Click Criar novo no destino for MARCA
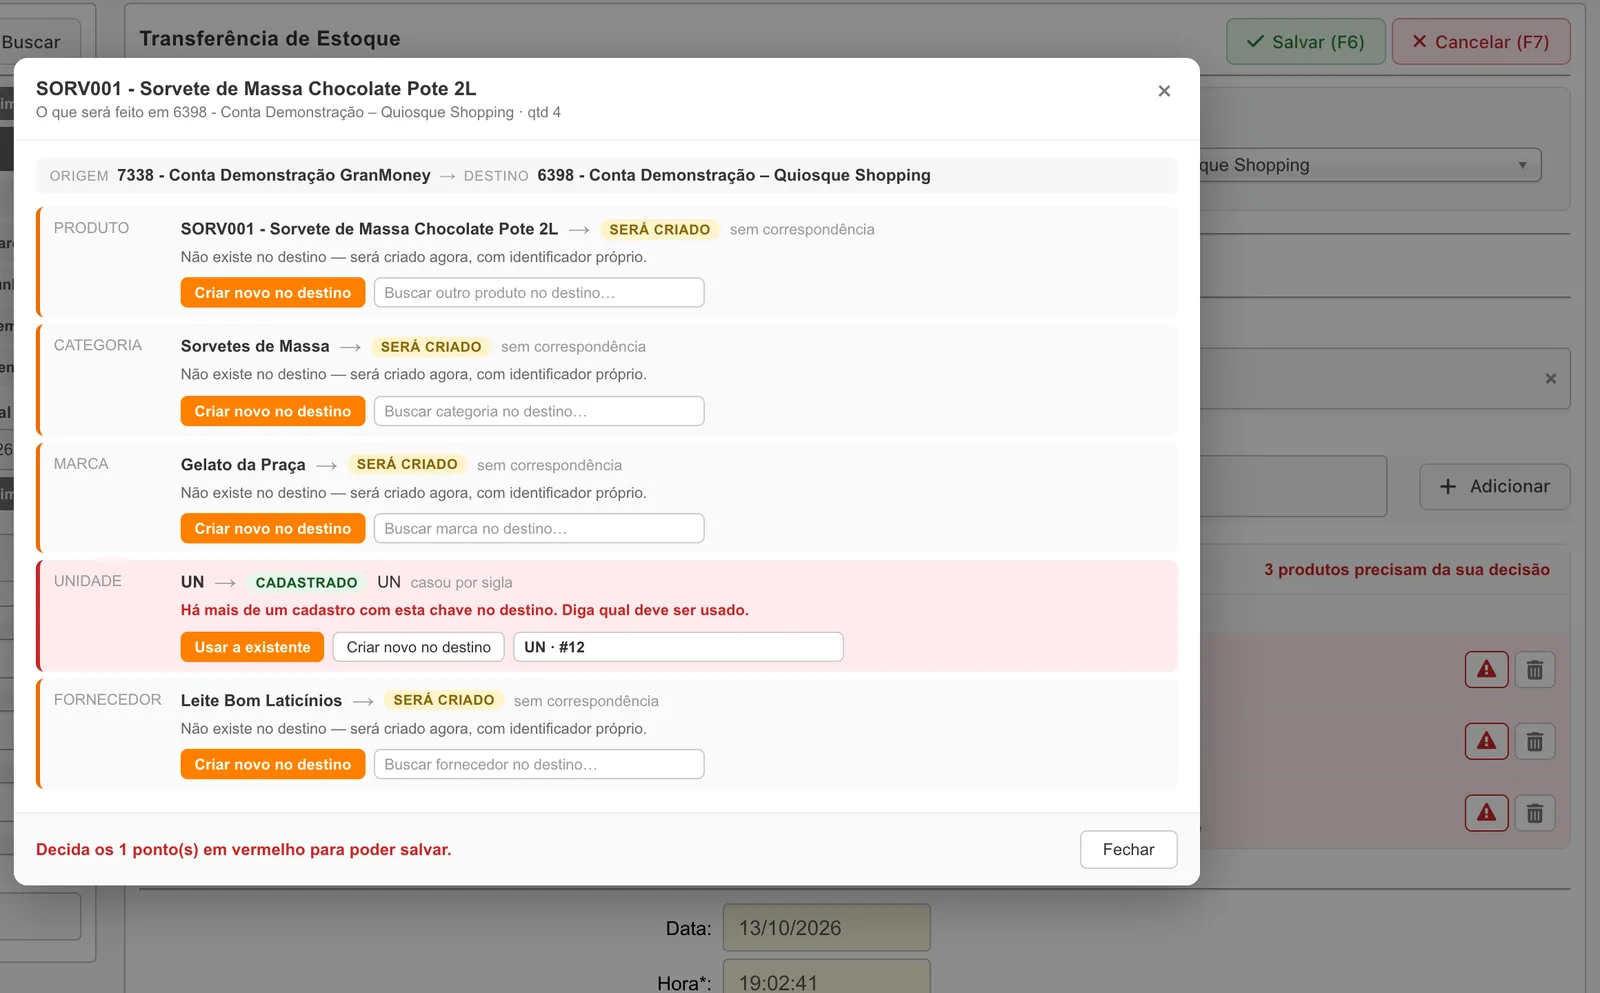The height and width of the screenshot is (993, 1600). 273,529
